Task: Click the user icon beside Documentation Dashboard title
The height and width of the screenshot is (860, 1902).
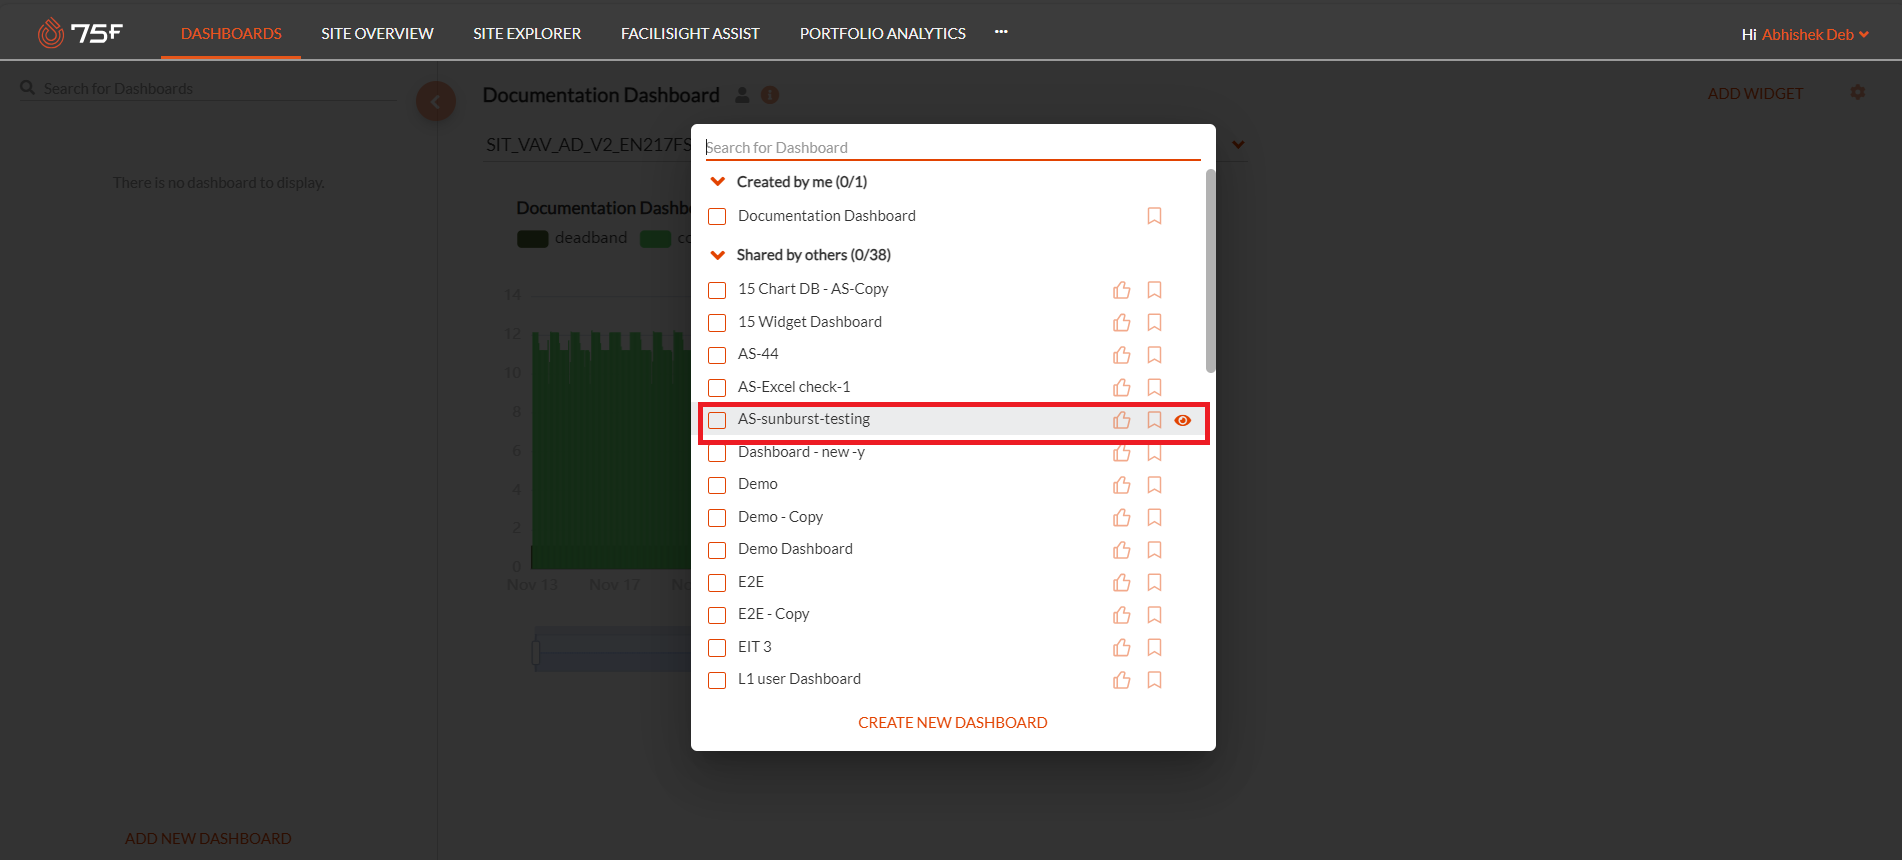Action: coord(742,95)
